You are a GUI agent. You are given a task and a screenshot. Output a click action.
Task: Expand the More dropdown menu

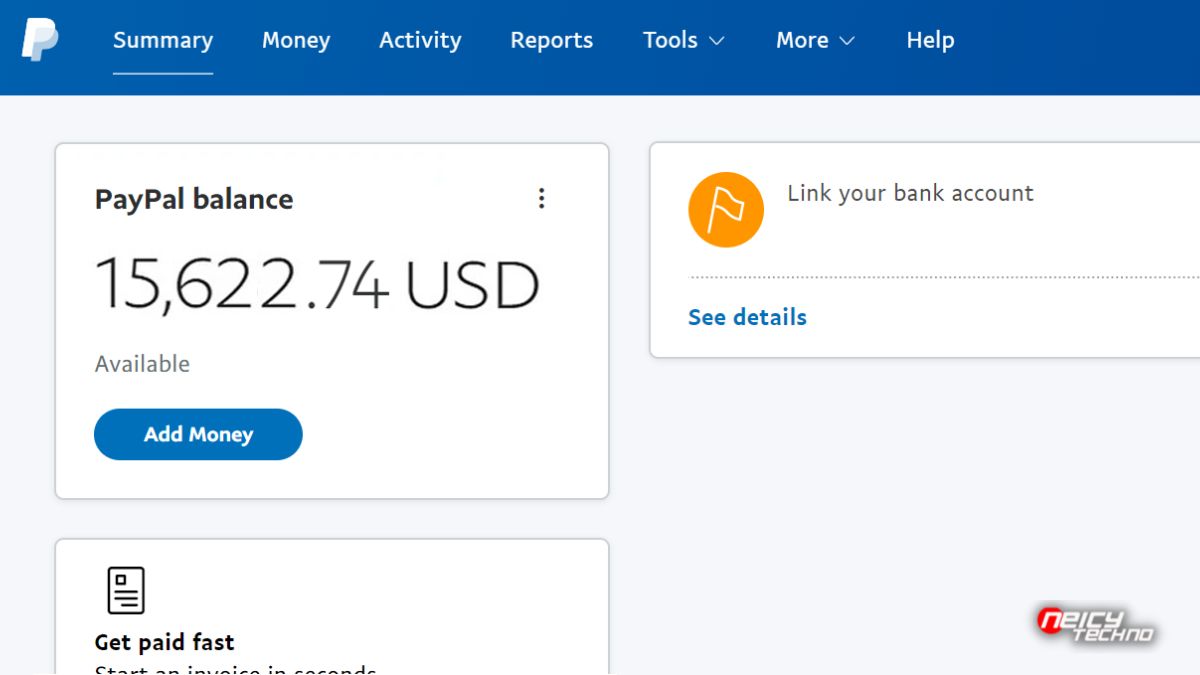pos(816,40)
